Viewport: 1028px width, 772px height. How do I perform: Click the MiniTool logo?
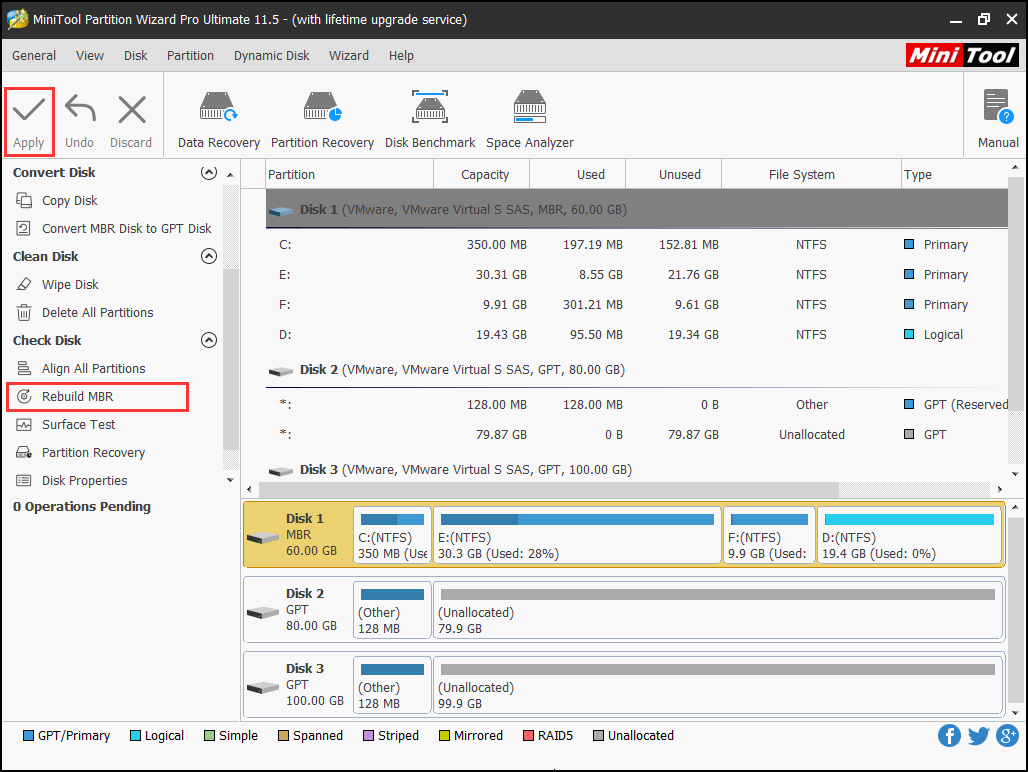tap(962, 56)
